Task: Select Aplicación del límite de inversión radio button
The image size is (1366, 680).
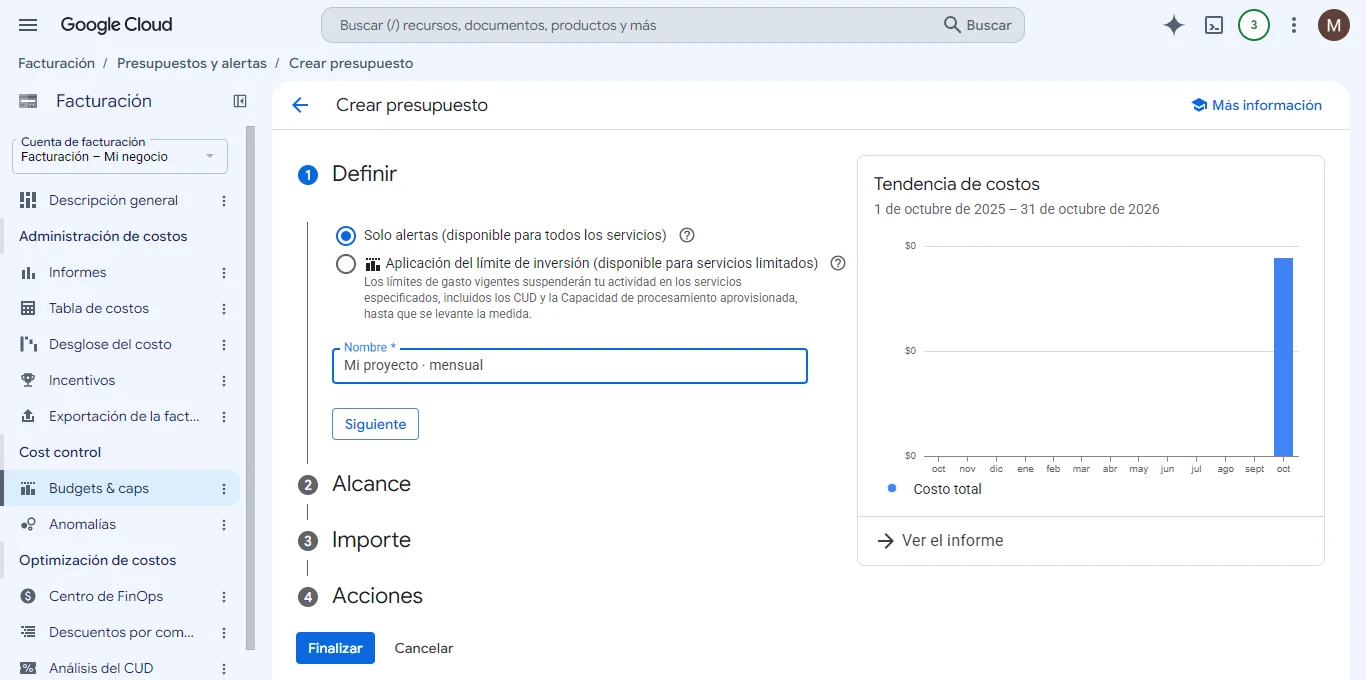Action: pyautogui.click(x=346, y=264)
